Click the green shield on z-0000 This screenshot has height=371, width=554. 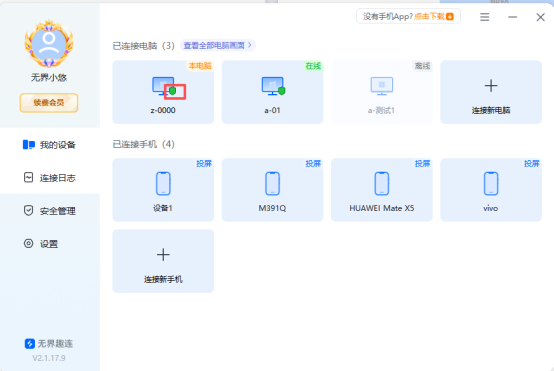tap(172, 91)
